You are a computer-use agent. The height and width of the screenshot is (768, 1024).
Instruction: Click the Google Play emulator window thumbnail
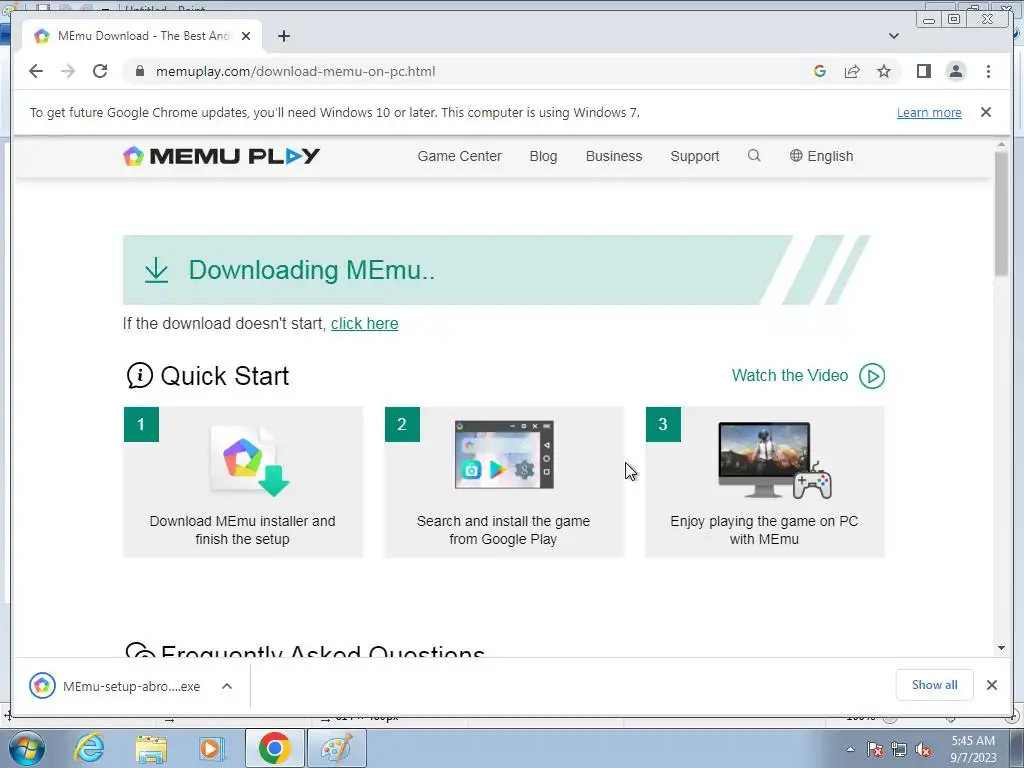coord(504,455)
